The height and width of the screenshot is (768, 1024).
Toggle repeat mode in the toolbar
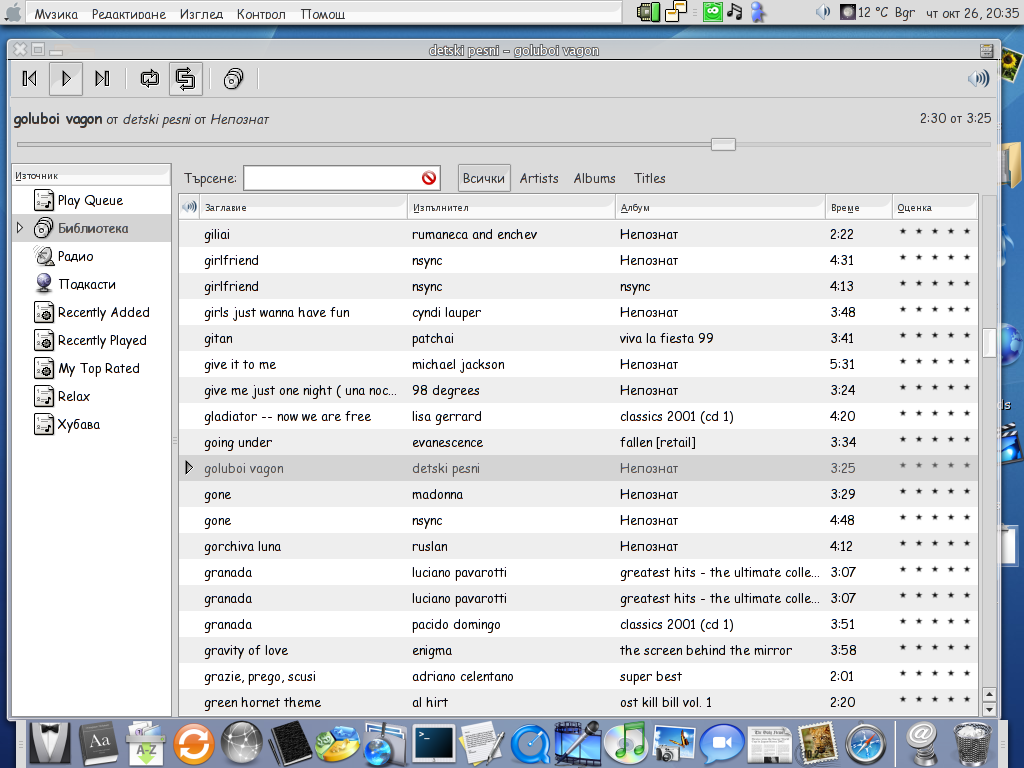[x=150, y=79]
